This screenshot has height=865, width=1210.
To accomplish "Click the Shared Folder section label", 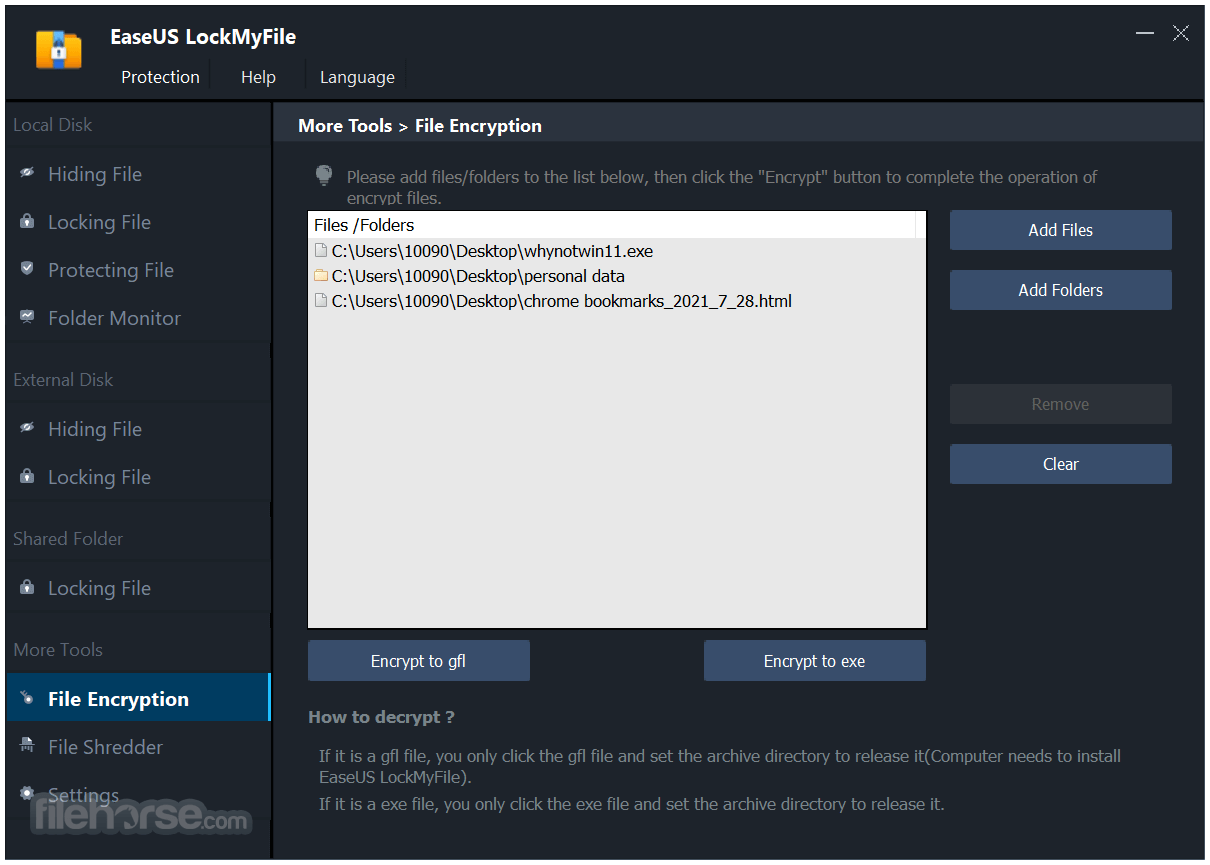I will pyautogui.click(x=68, y=539).
